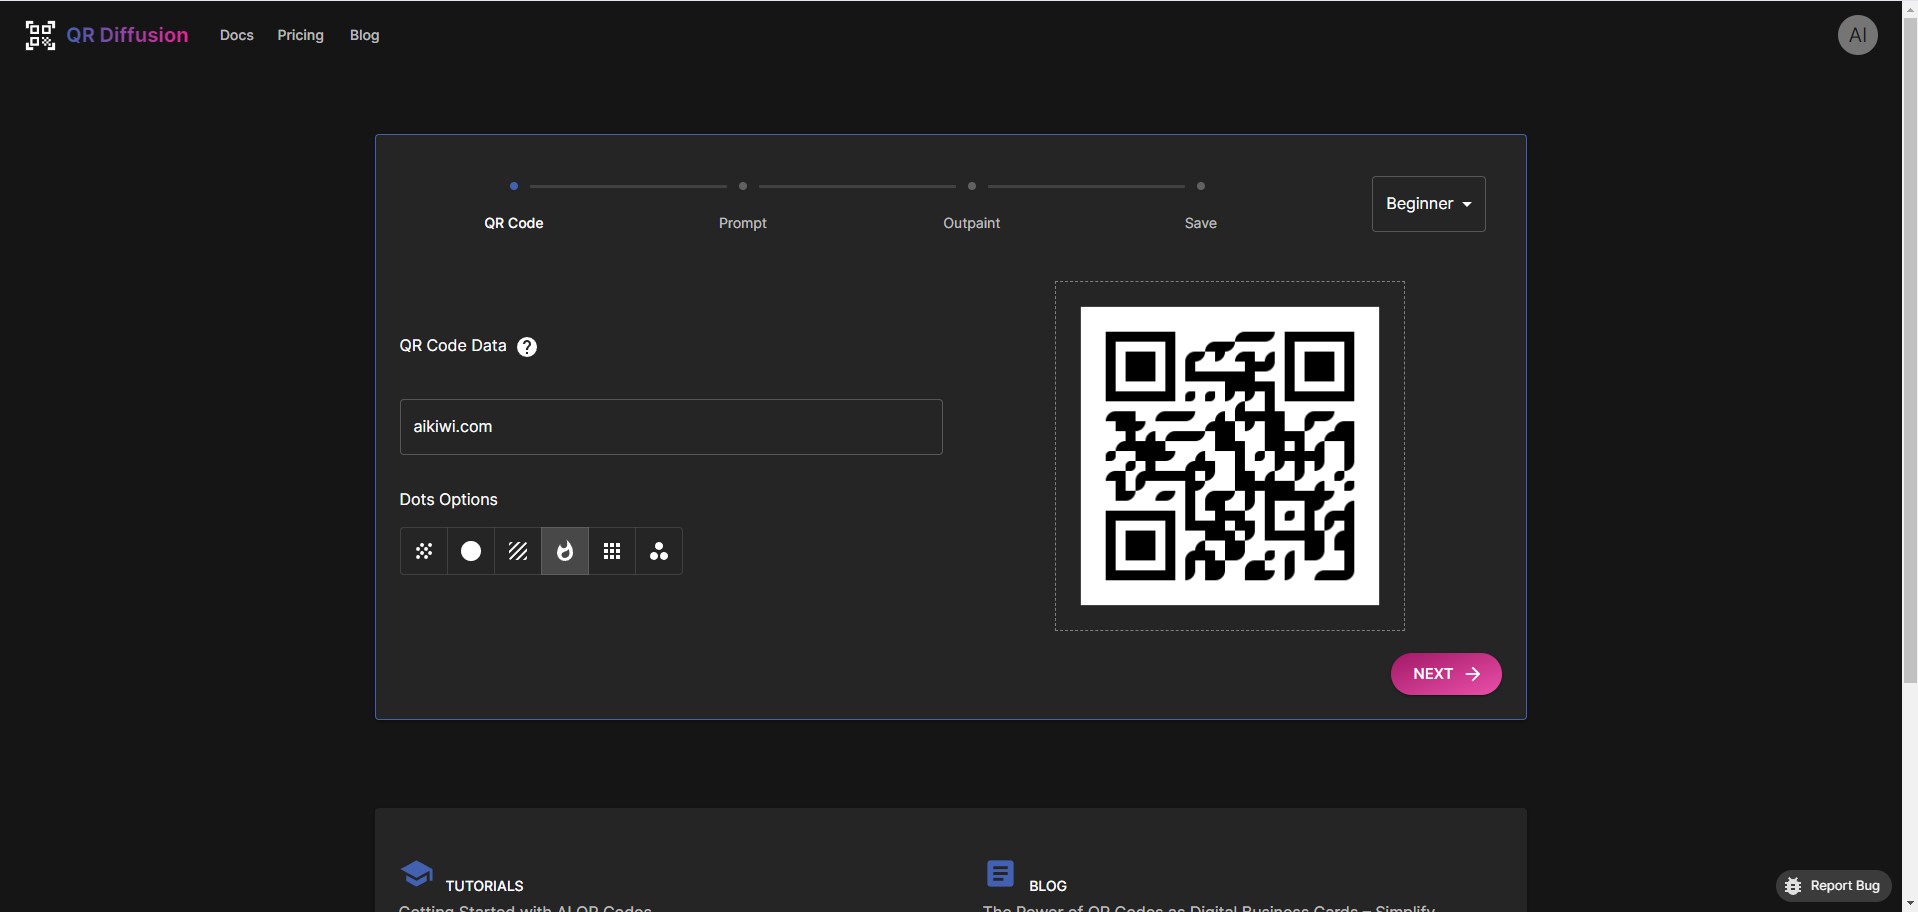The image size is (1918, 912).
Task: Click the 'Dots Options' label
Action: (x=449, y=500)
